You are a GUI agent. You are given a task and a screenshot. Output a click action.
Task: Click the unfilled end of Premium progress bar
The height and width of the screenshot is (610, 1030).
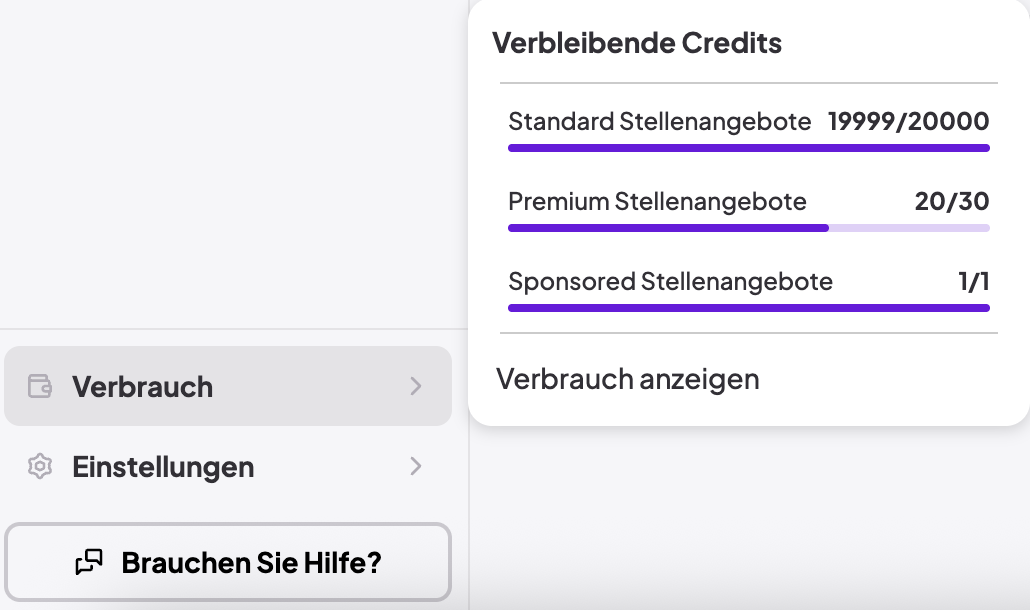(x=910, y=228)
